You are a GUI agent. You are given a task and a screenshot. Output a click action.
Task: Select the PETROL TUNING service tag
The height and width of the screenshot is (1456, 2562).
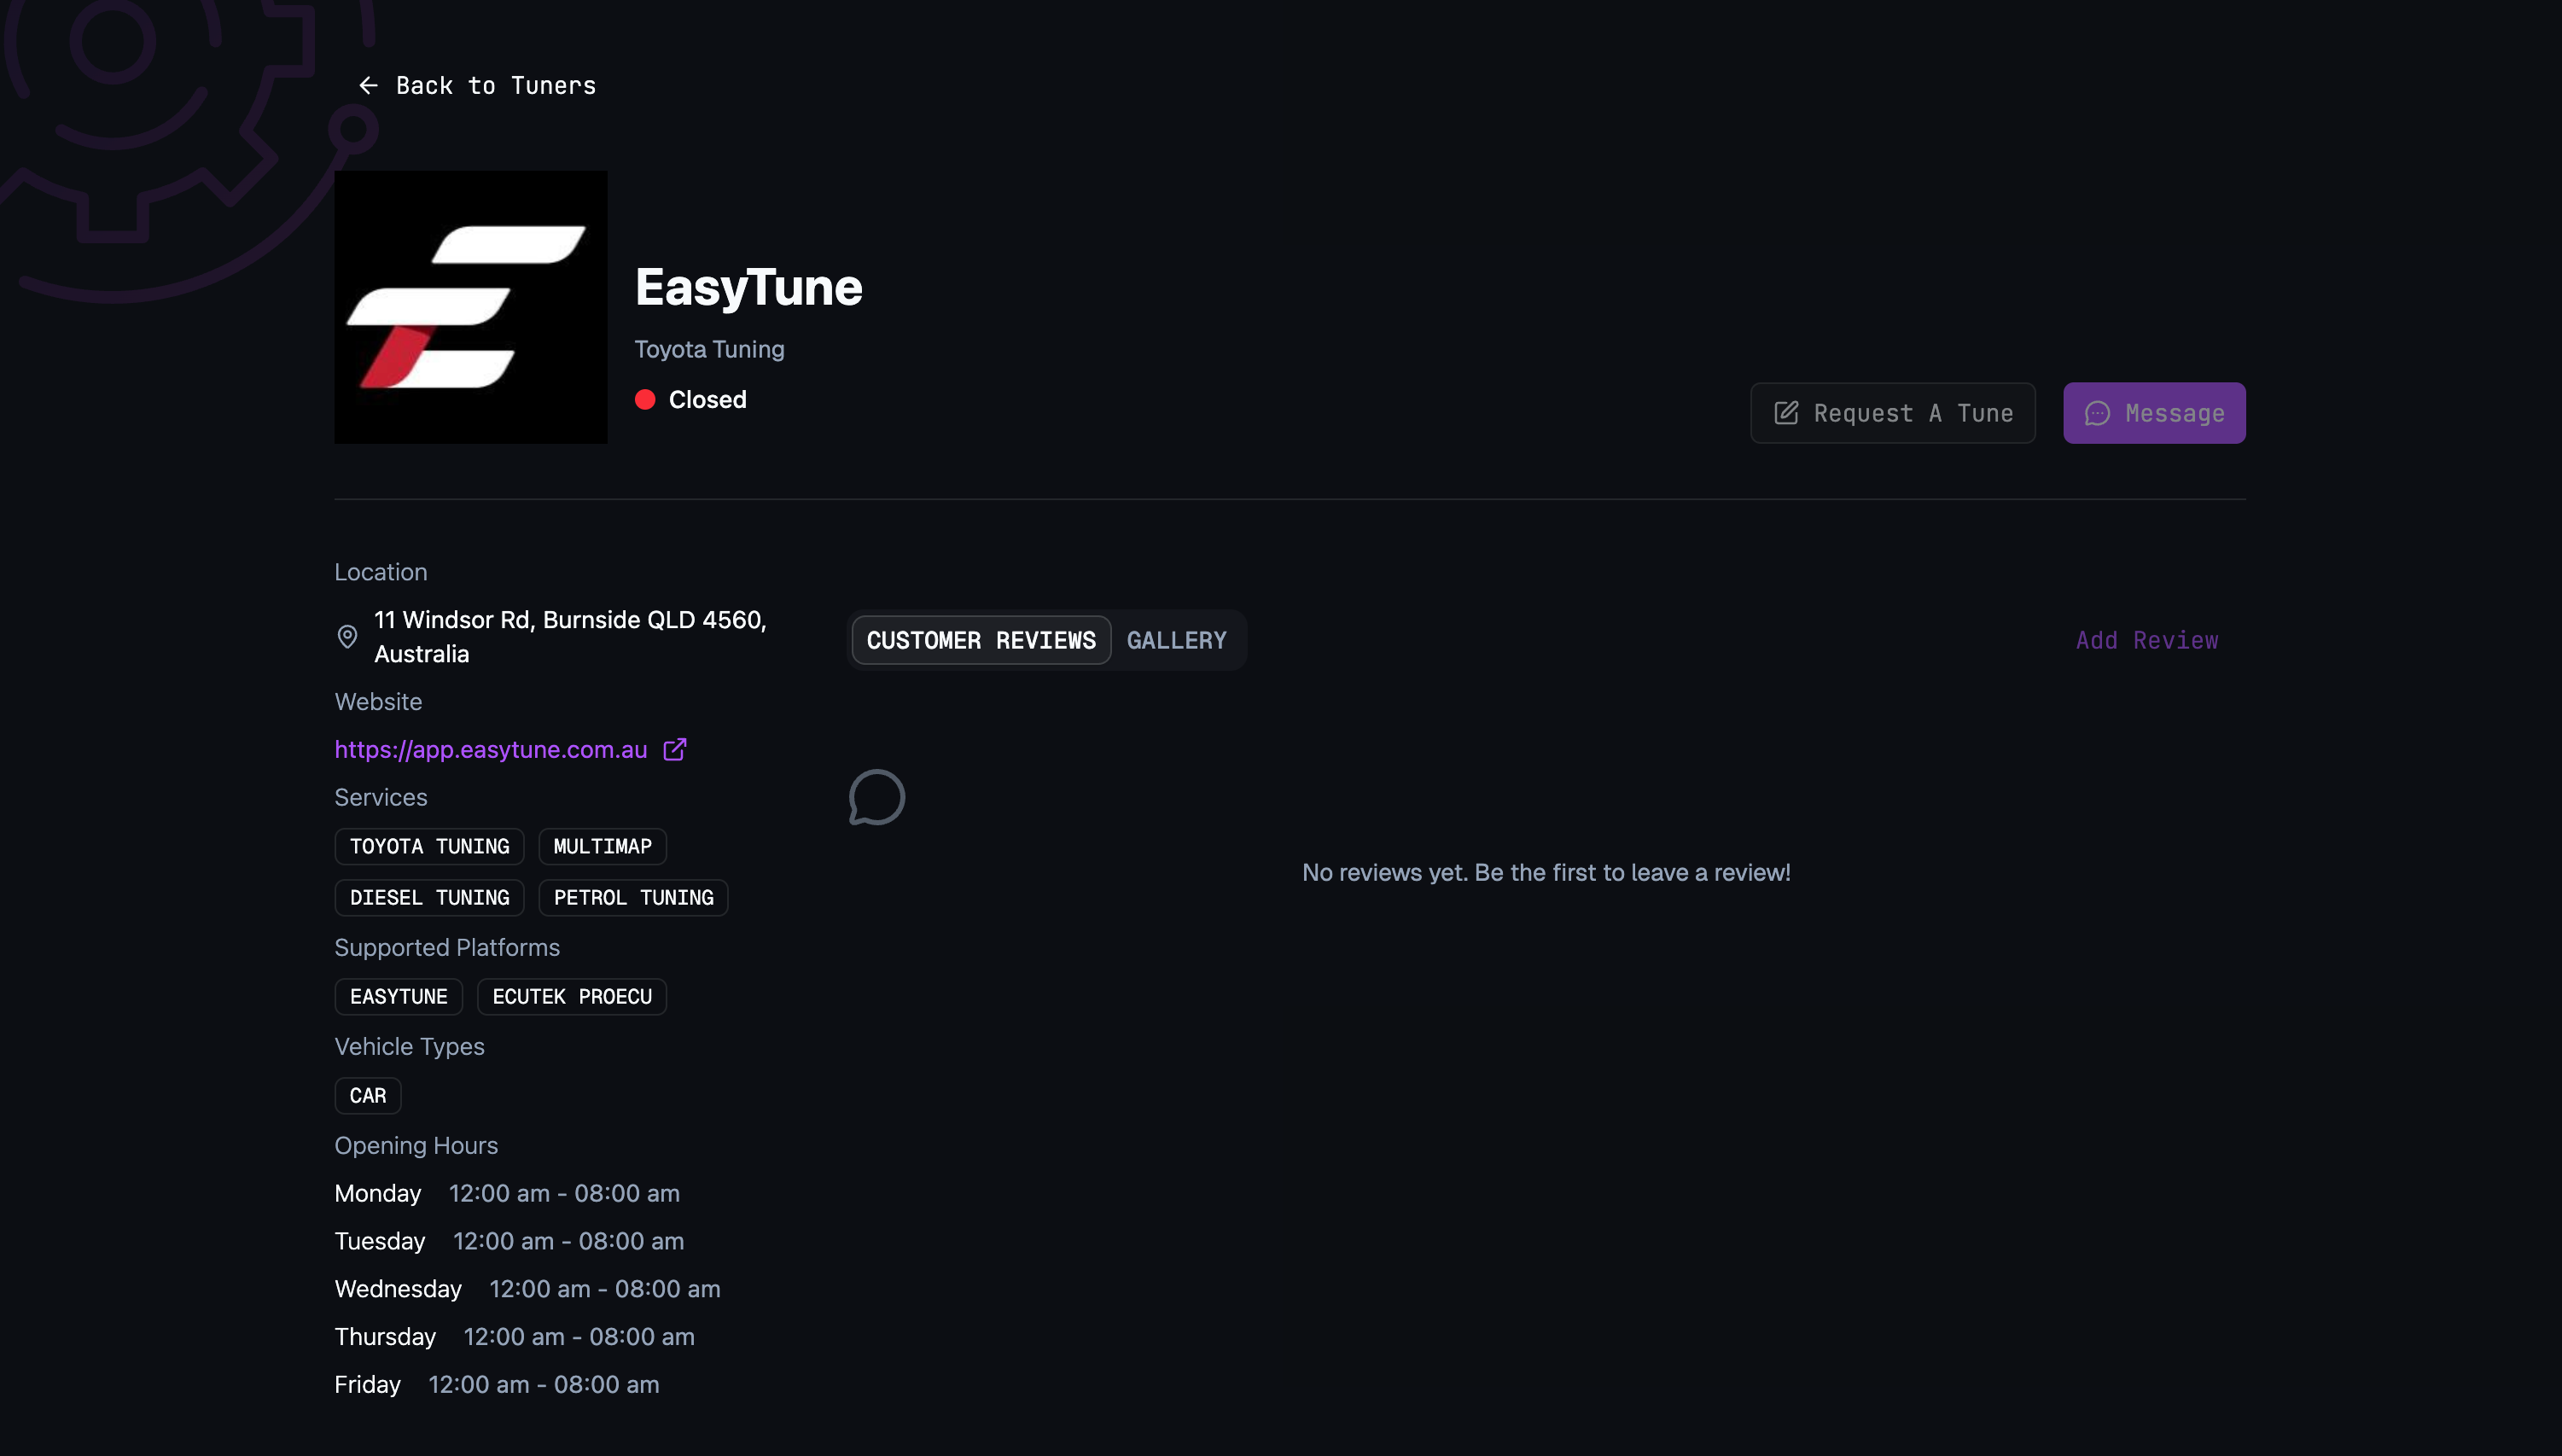pyautogui.click(x=633, y=897)
